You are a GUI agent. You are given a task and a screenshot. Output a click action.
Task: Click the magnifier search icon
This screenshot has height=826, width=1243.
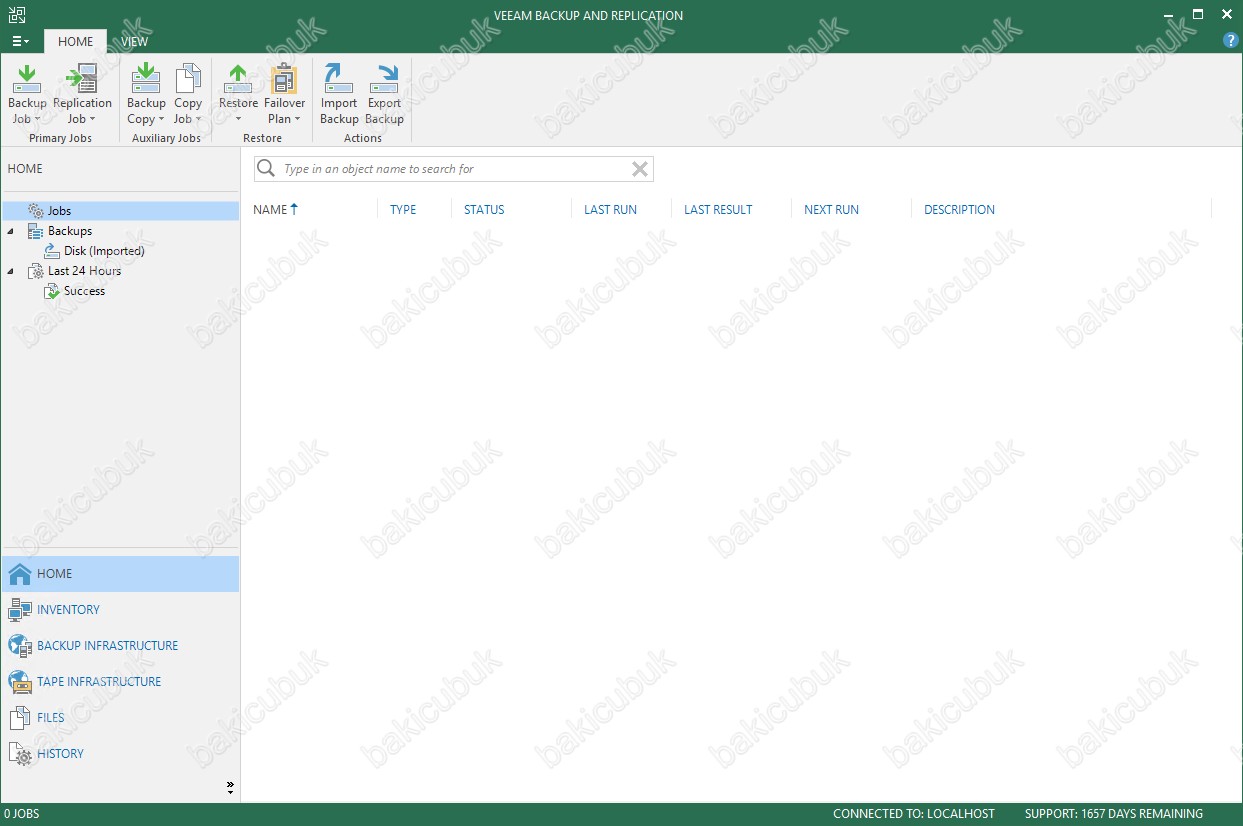[x=266, y=169]
